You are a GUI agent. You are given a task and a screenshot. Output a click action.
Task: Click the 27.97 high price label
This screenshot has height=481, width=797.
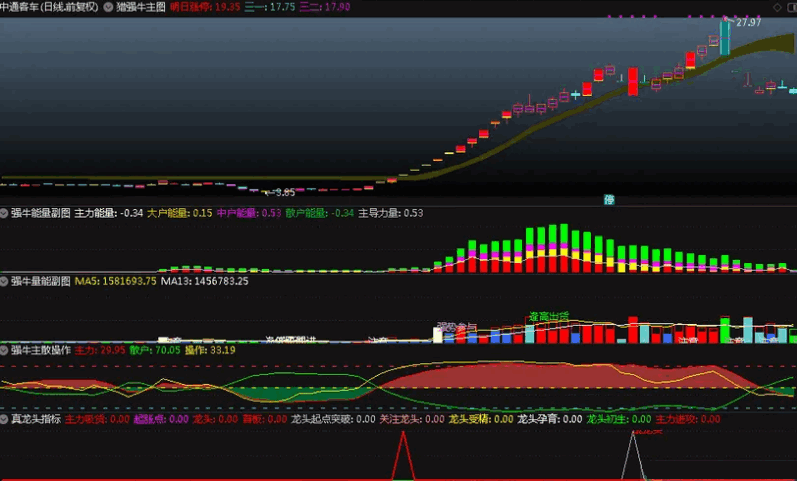(x=748, y=22)
